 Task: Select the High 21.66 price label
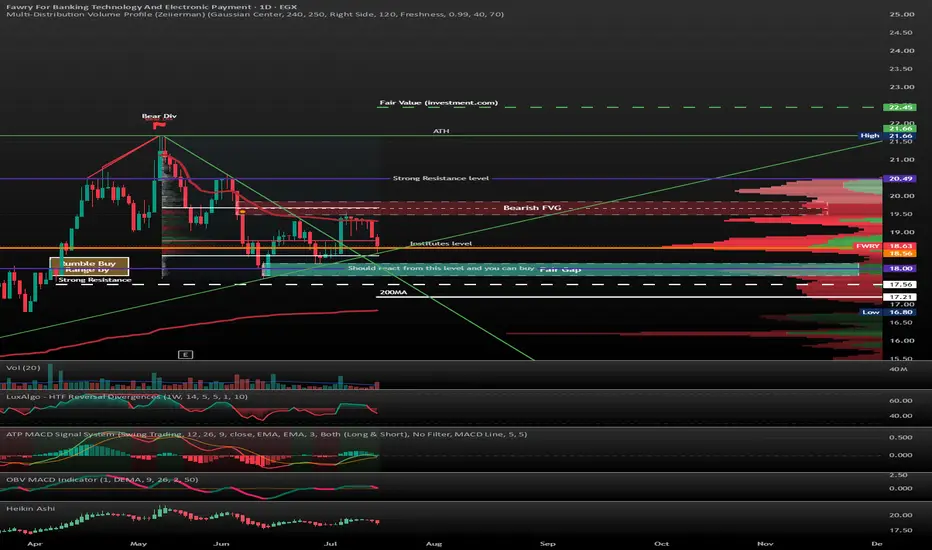[889, 136]
